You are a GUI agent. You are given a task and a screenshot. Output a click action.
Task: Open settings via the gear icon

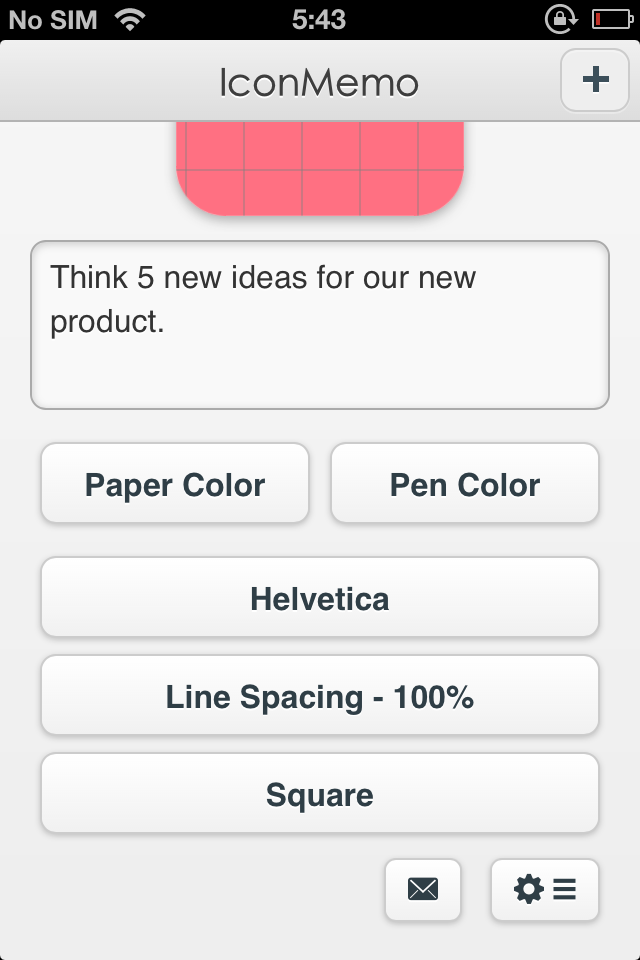(x=529, y=889)
